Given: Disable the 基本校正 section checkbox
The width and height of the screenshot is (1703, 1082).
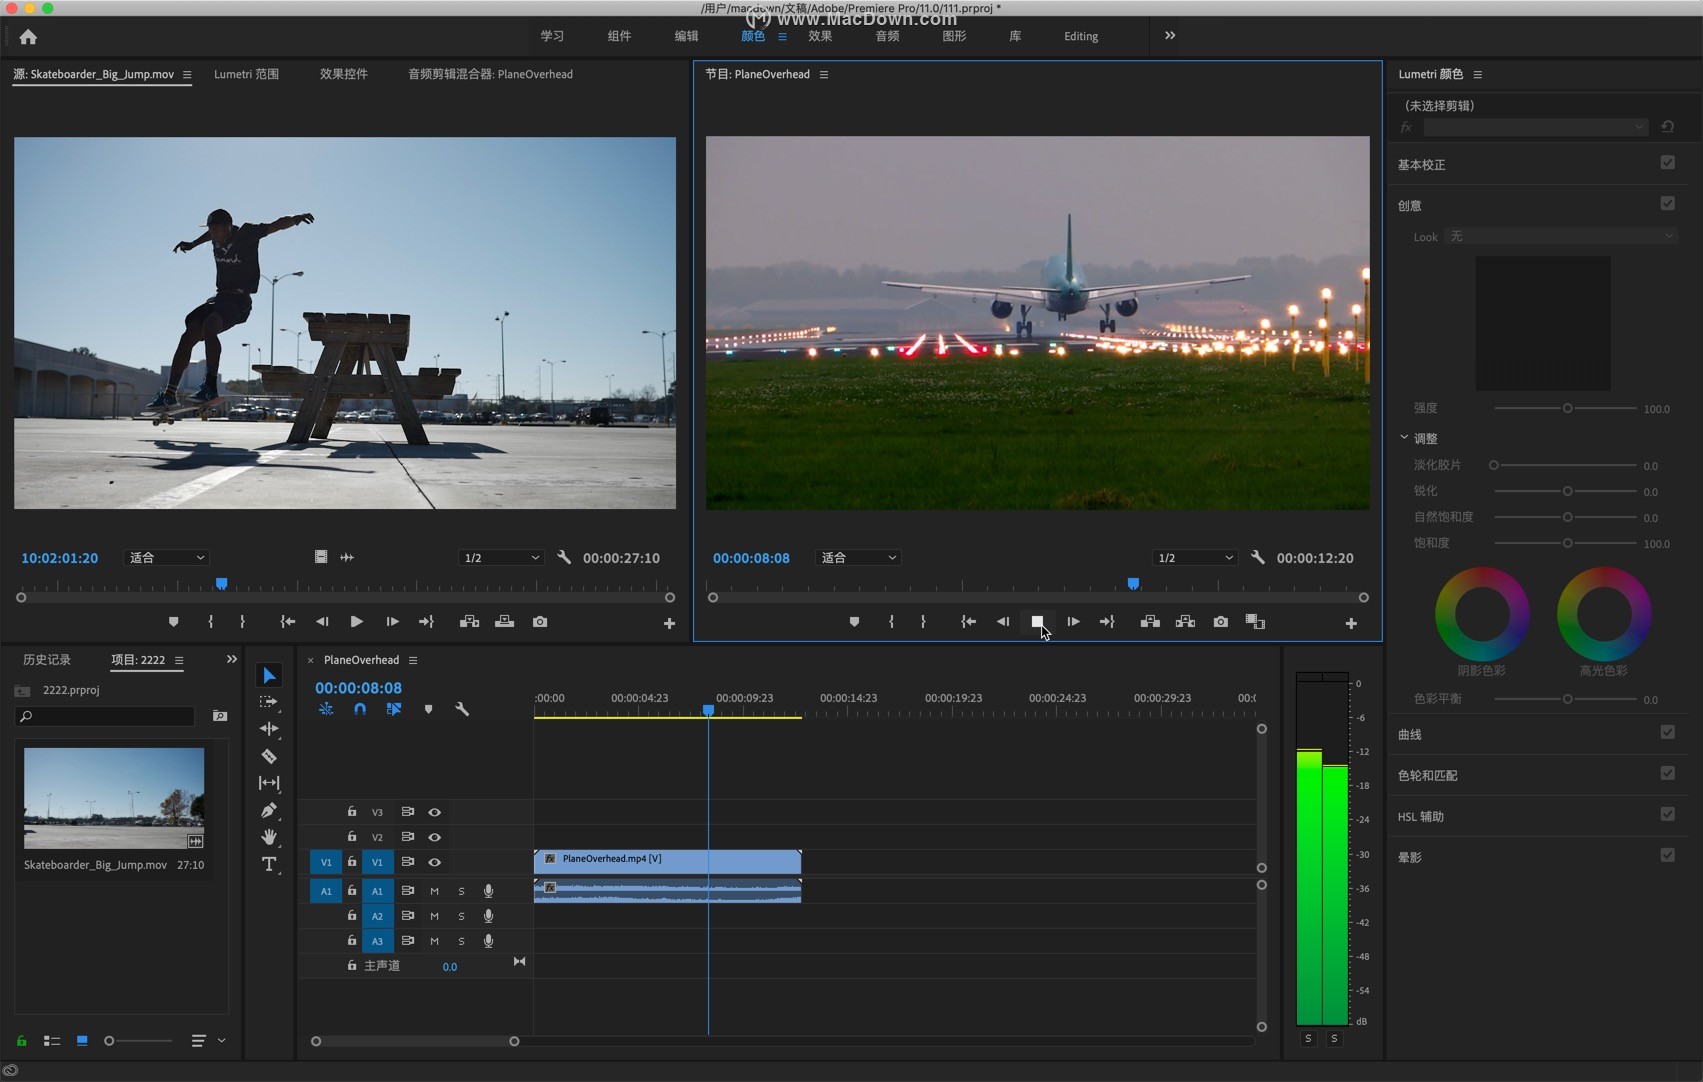Looking at the screenshot, I should coord(1667,163).
